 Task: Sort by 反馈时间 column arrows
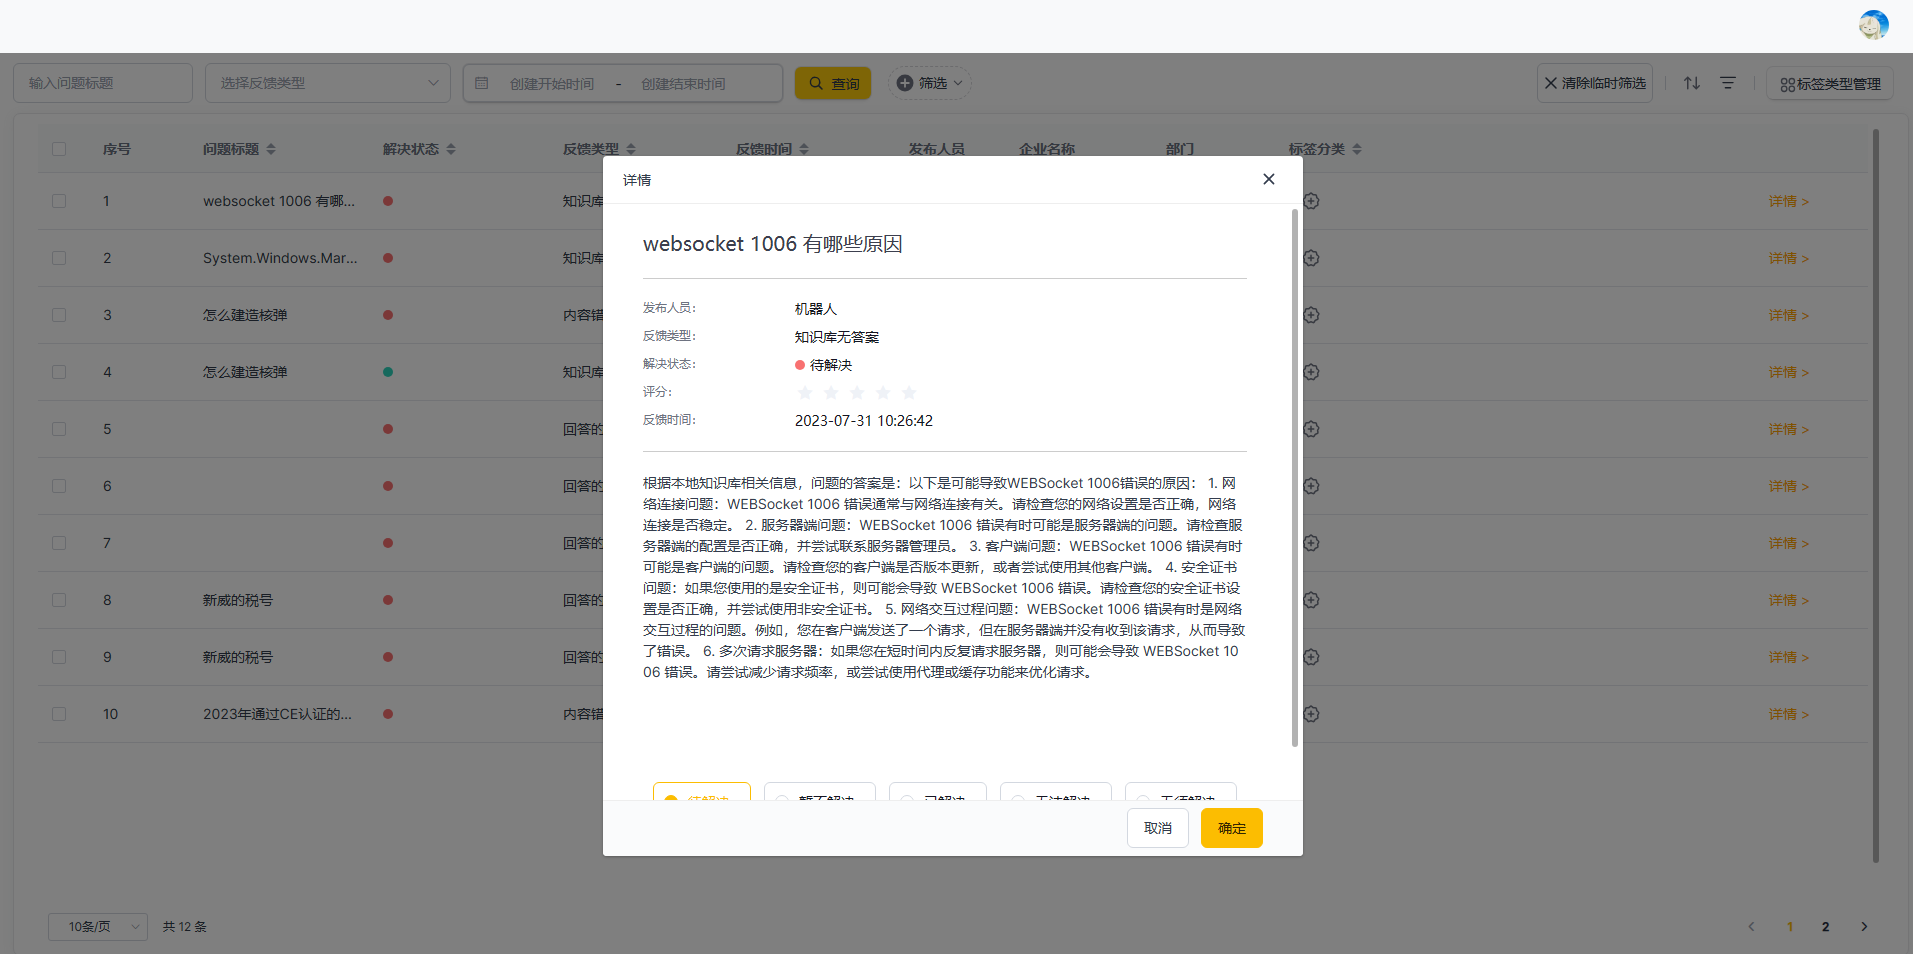click(804, 149)
